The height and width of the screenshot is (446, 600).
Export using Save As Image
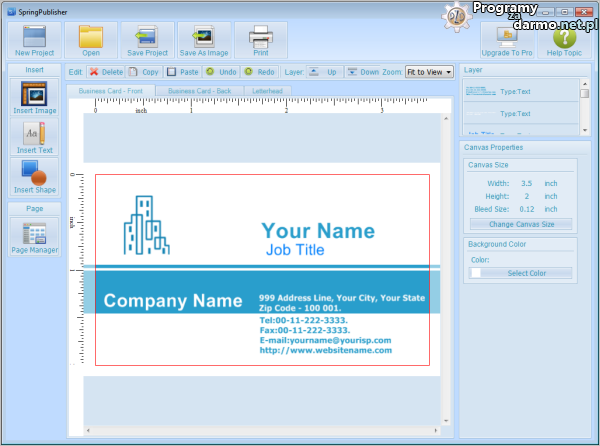pyautogui.click(x=204, y=39)
